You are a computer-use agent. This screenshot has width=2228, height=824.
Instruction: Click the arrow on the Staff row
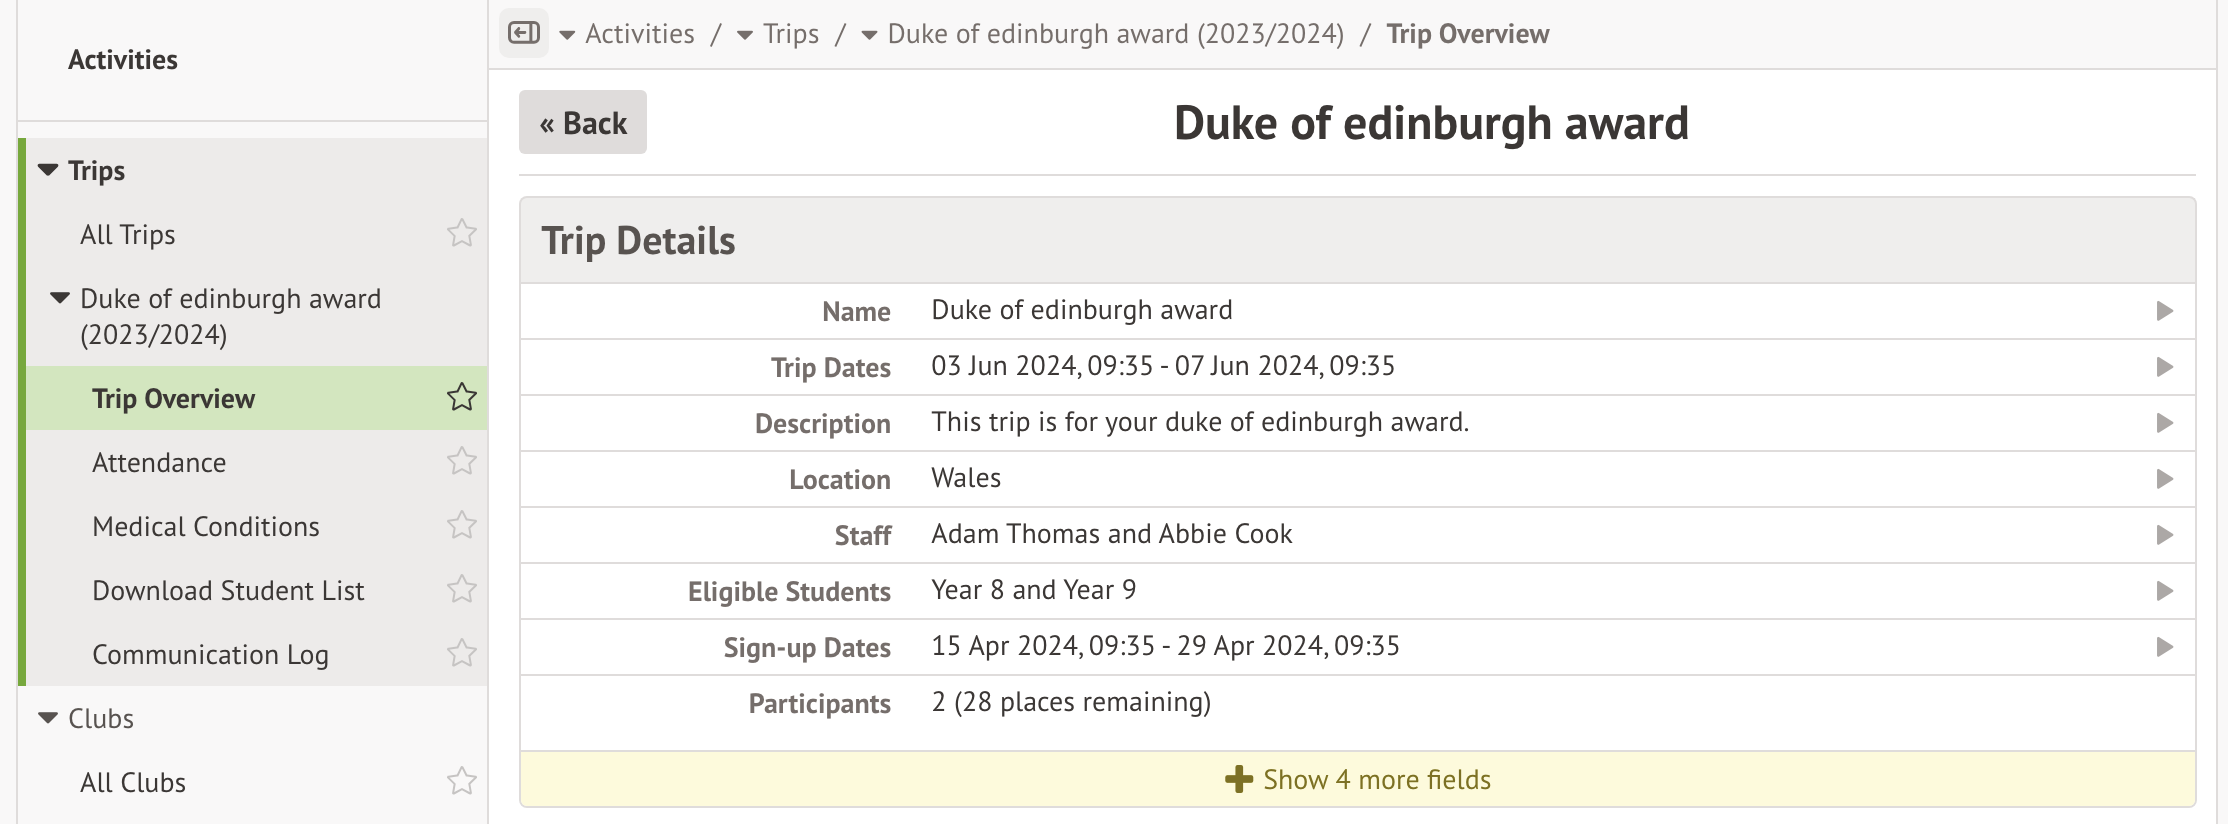(x=2165, y=535)
